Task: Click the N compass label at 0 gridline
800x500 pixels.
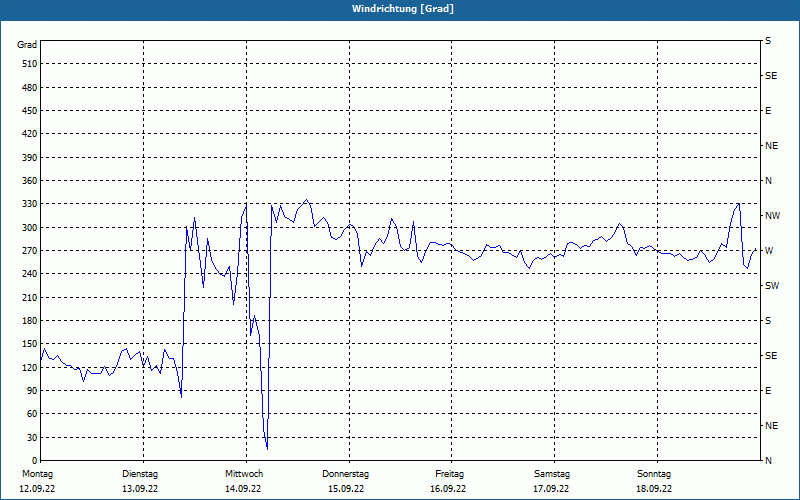Action: click(768, 461)
